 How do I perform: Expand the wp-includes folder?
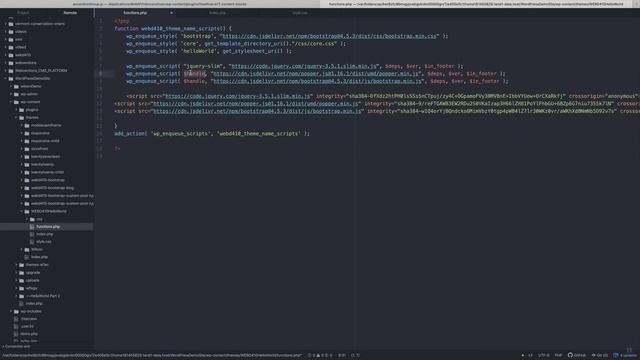tap(11, 311)
